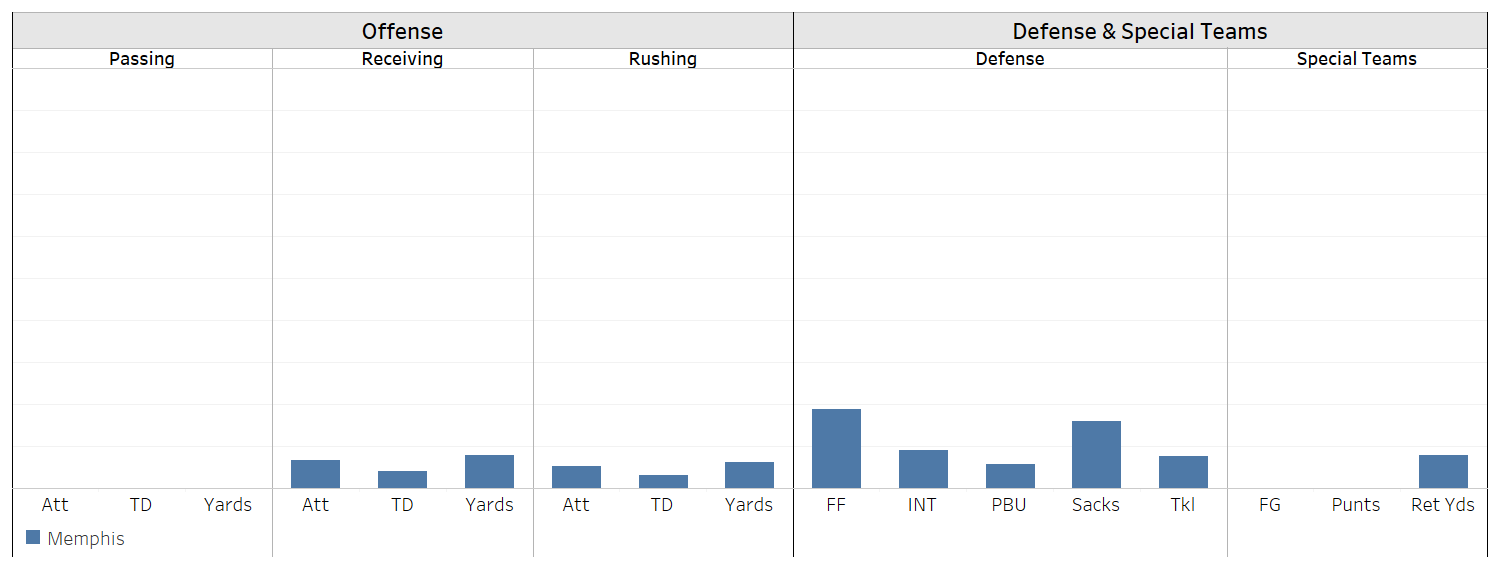Viewport: 1500px width, 570px height.
Task: Click the INT bar in Defense
Action: click(923, 469)
